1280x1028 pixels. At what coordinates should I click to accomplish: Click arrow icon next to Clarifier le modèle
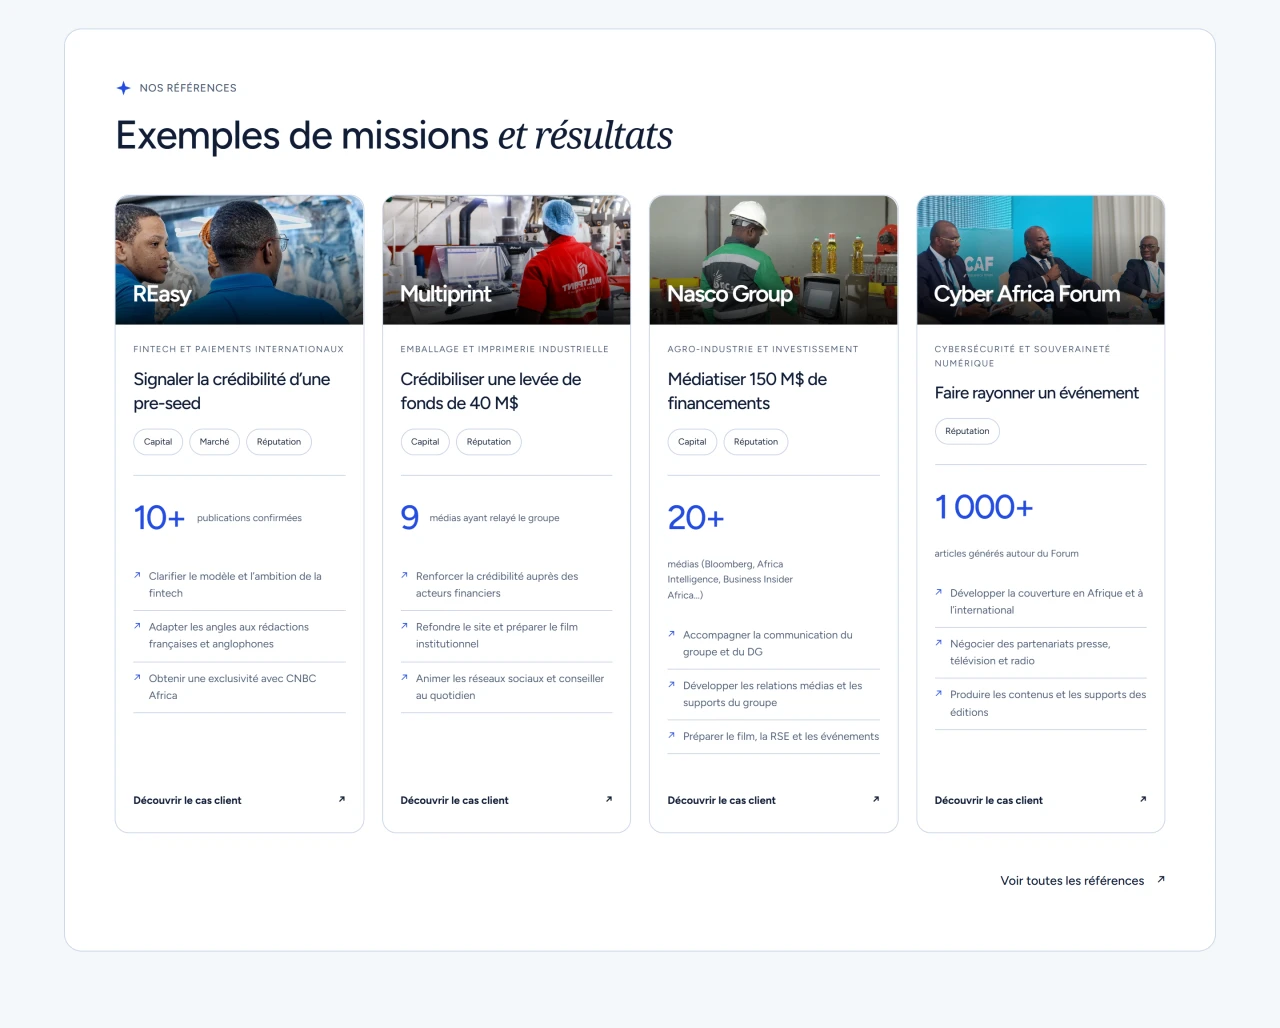138,575
